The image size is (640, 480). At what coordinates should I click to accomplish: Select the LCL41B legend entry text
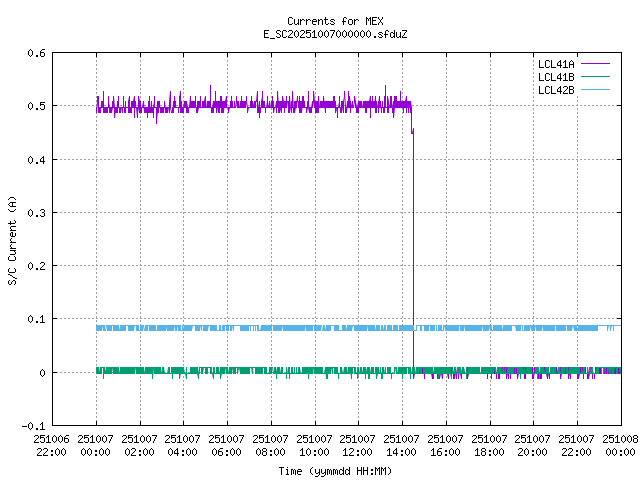click(556, 77)
